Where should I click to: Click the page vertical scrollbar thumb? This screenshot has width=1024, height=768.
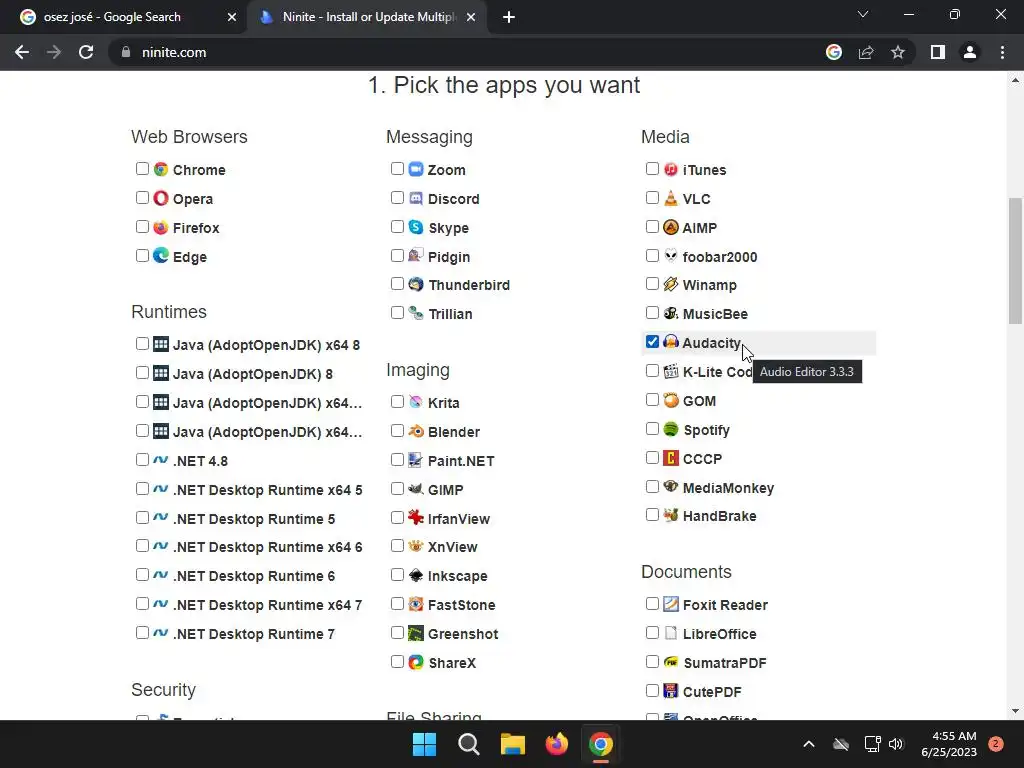(x=1015, y=261)
